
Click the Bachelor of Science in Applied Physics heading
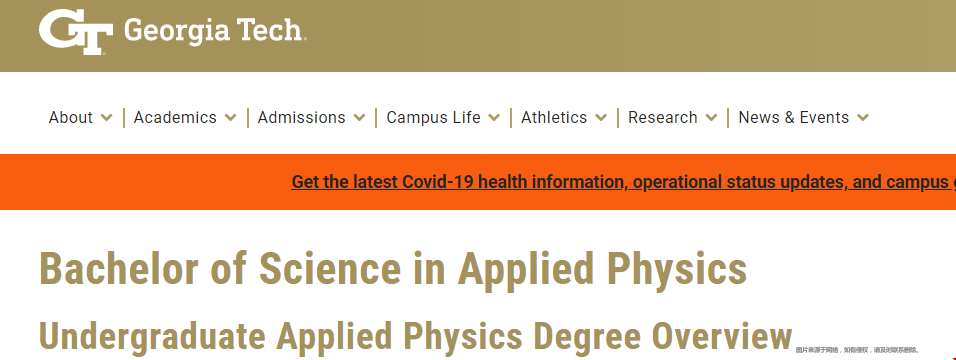coord(393,268)
